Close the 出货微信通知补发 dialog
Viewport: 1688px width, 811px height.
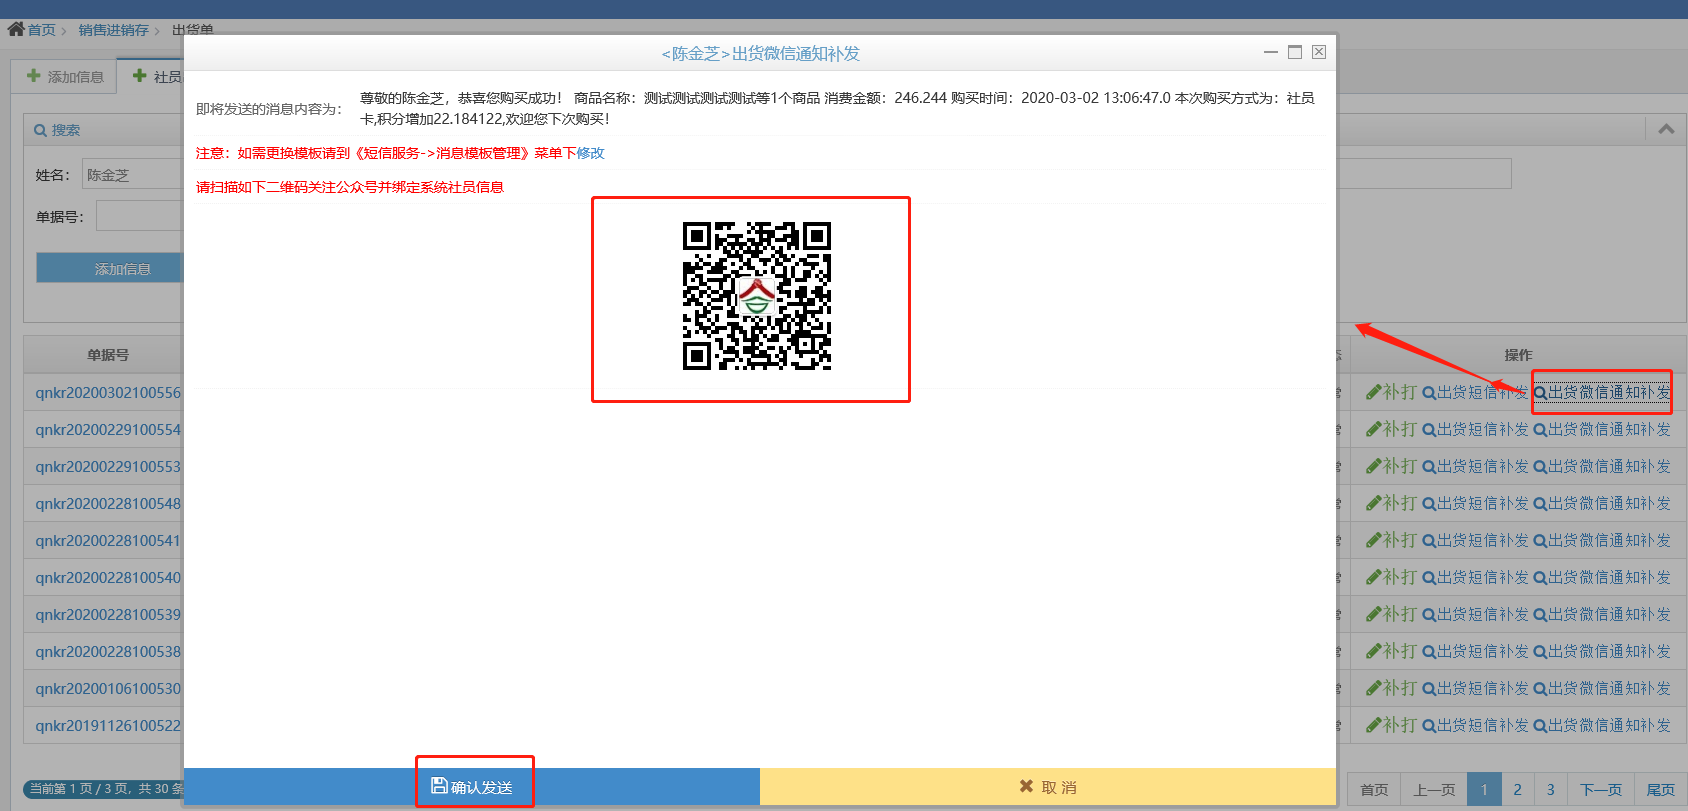click(x=1319, y=52)
